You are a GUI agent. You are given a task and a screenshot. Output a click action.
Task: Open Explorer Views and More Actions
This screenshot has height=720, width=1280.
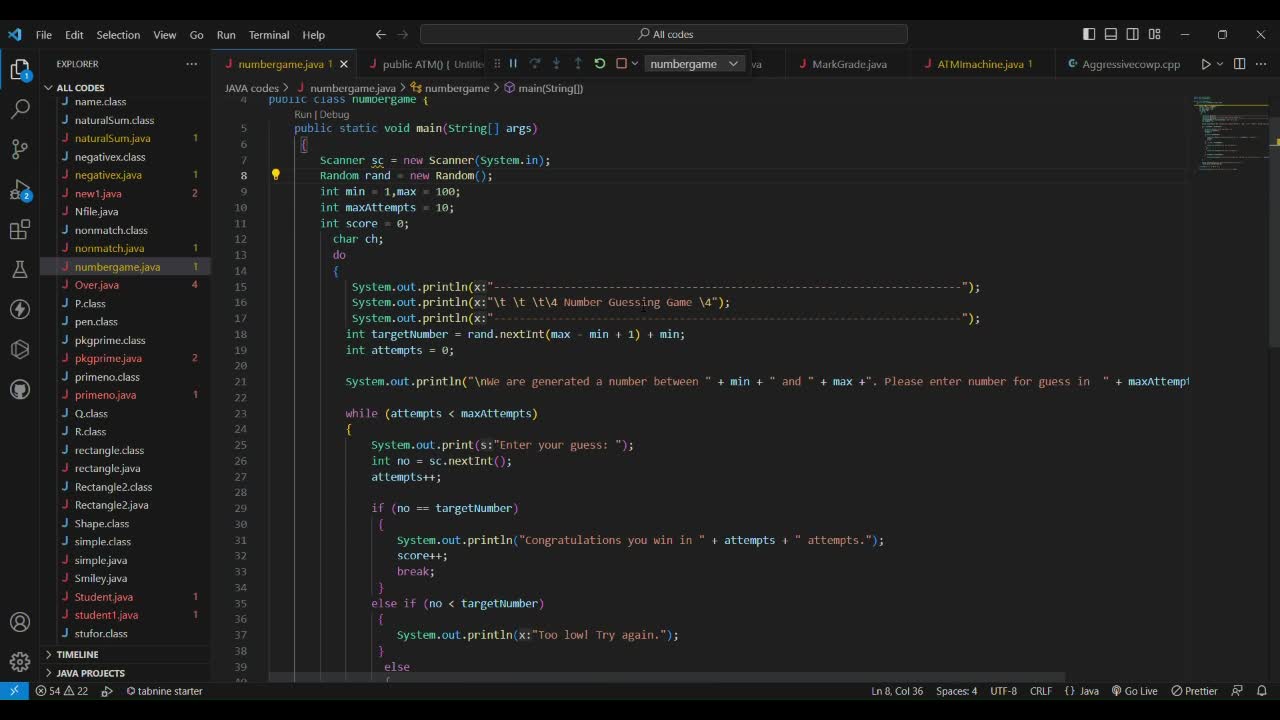pyautogui.click(x=192, y=64)
